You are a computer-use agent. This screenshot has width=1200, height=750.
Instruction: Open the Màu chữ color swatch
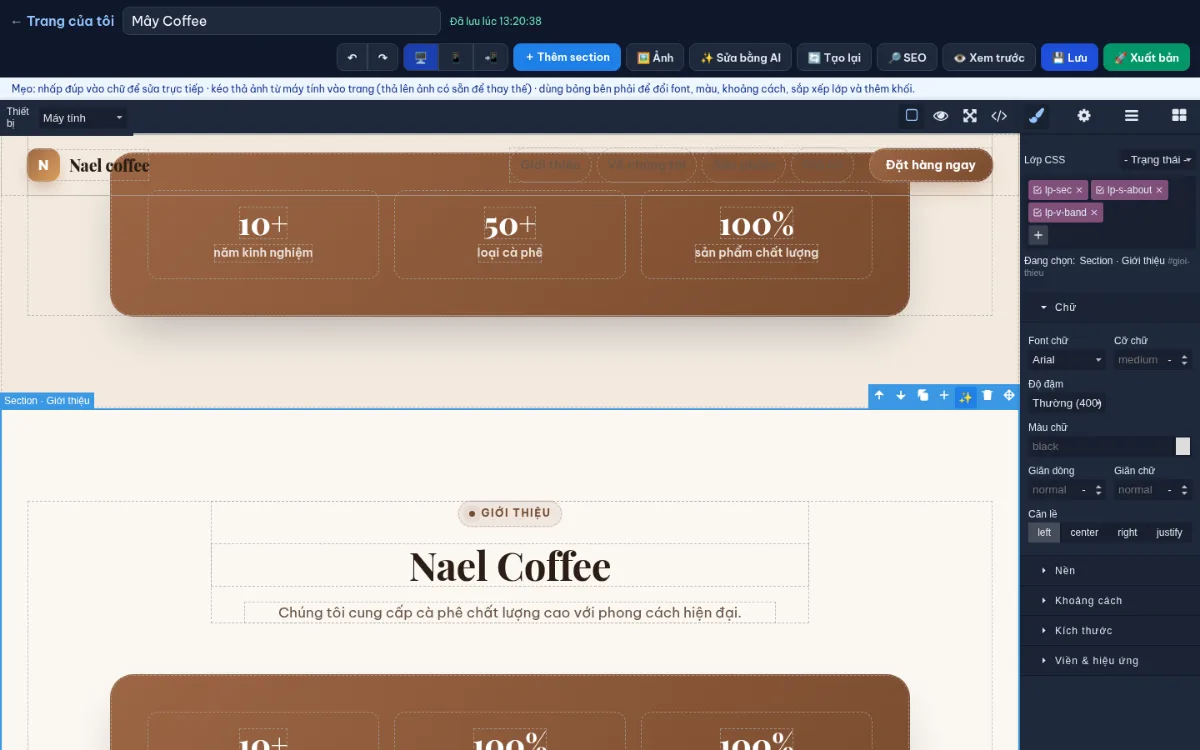coord(1183,446)
